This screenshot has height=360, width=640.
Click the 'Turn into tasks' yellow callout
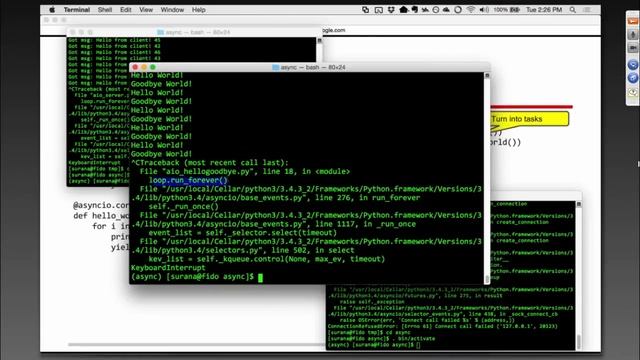pos(529,119)
